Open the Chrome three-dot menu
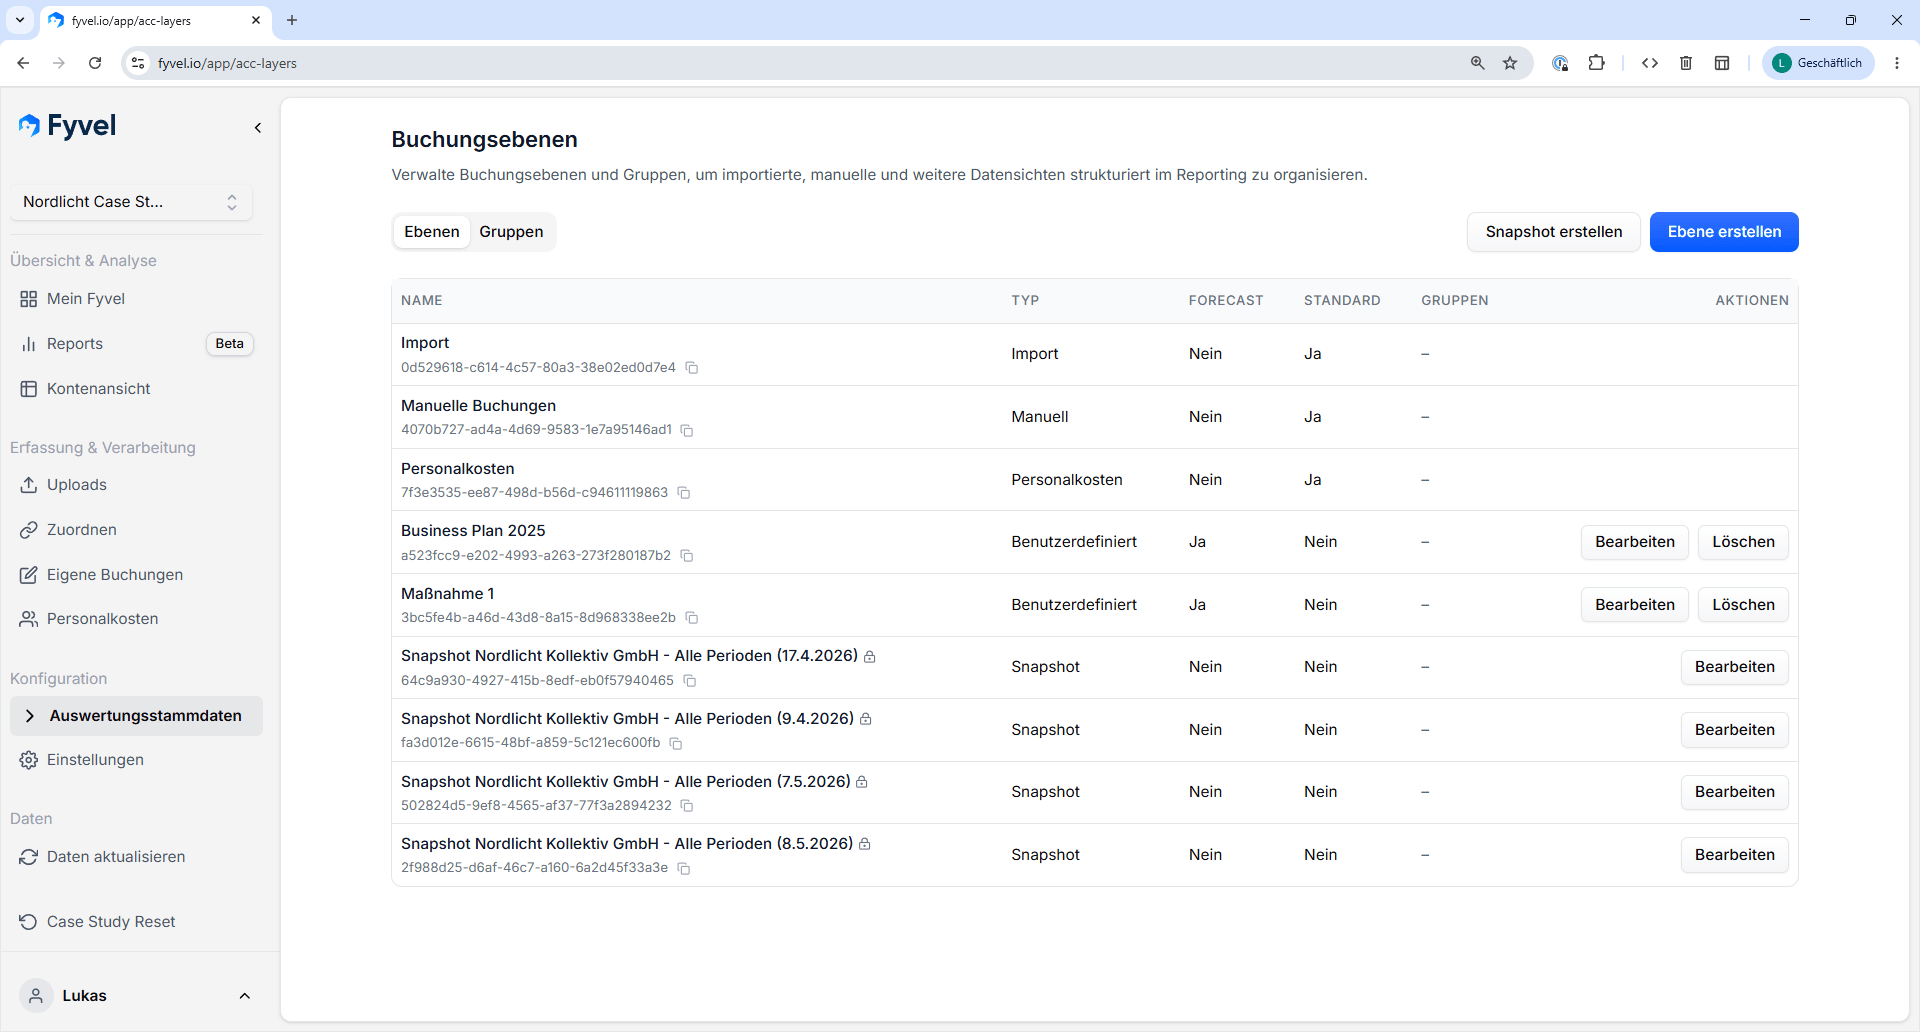 1897,63
